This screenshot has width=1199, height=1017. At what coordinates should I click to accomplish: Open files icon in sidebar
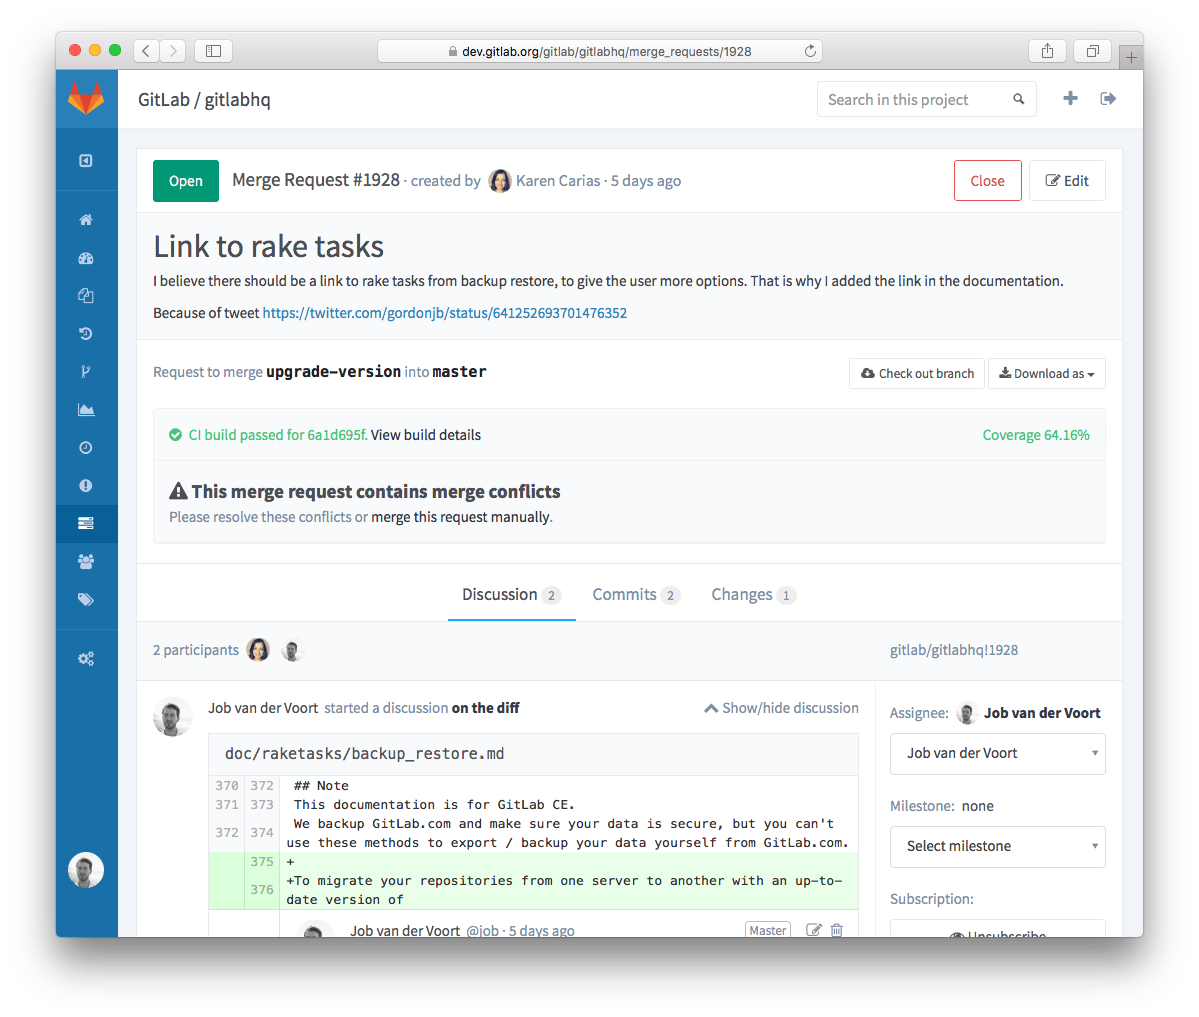pos(86,296)
